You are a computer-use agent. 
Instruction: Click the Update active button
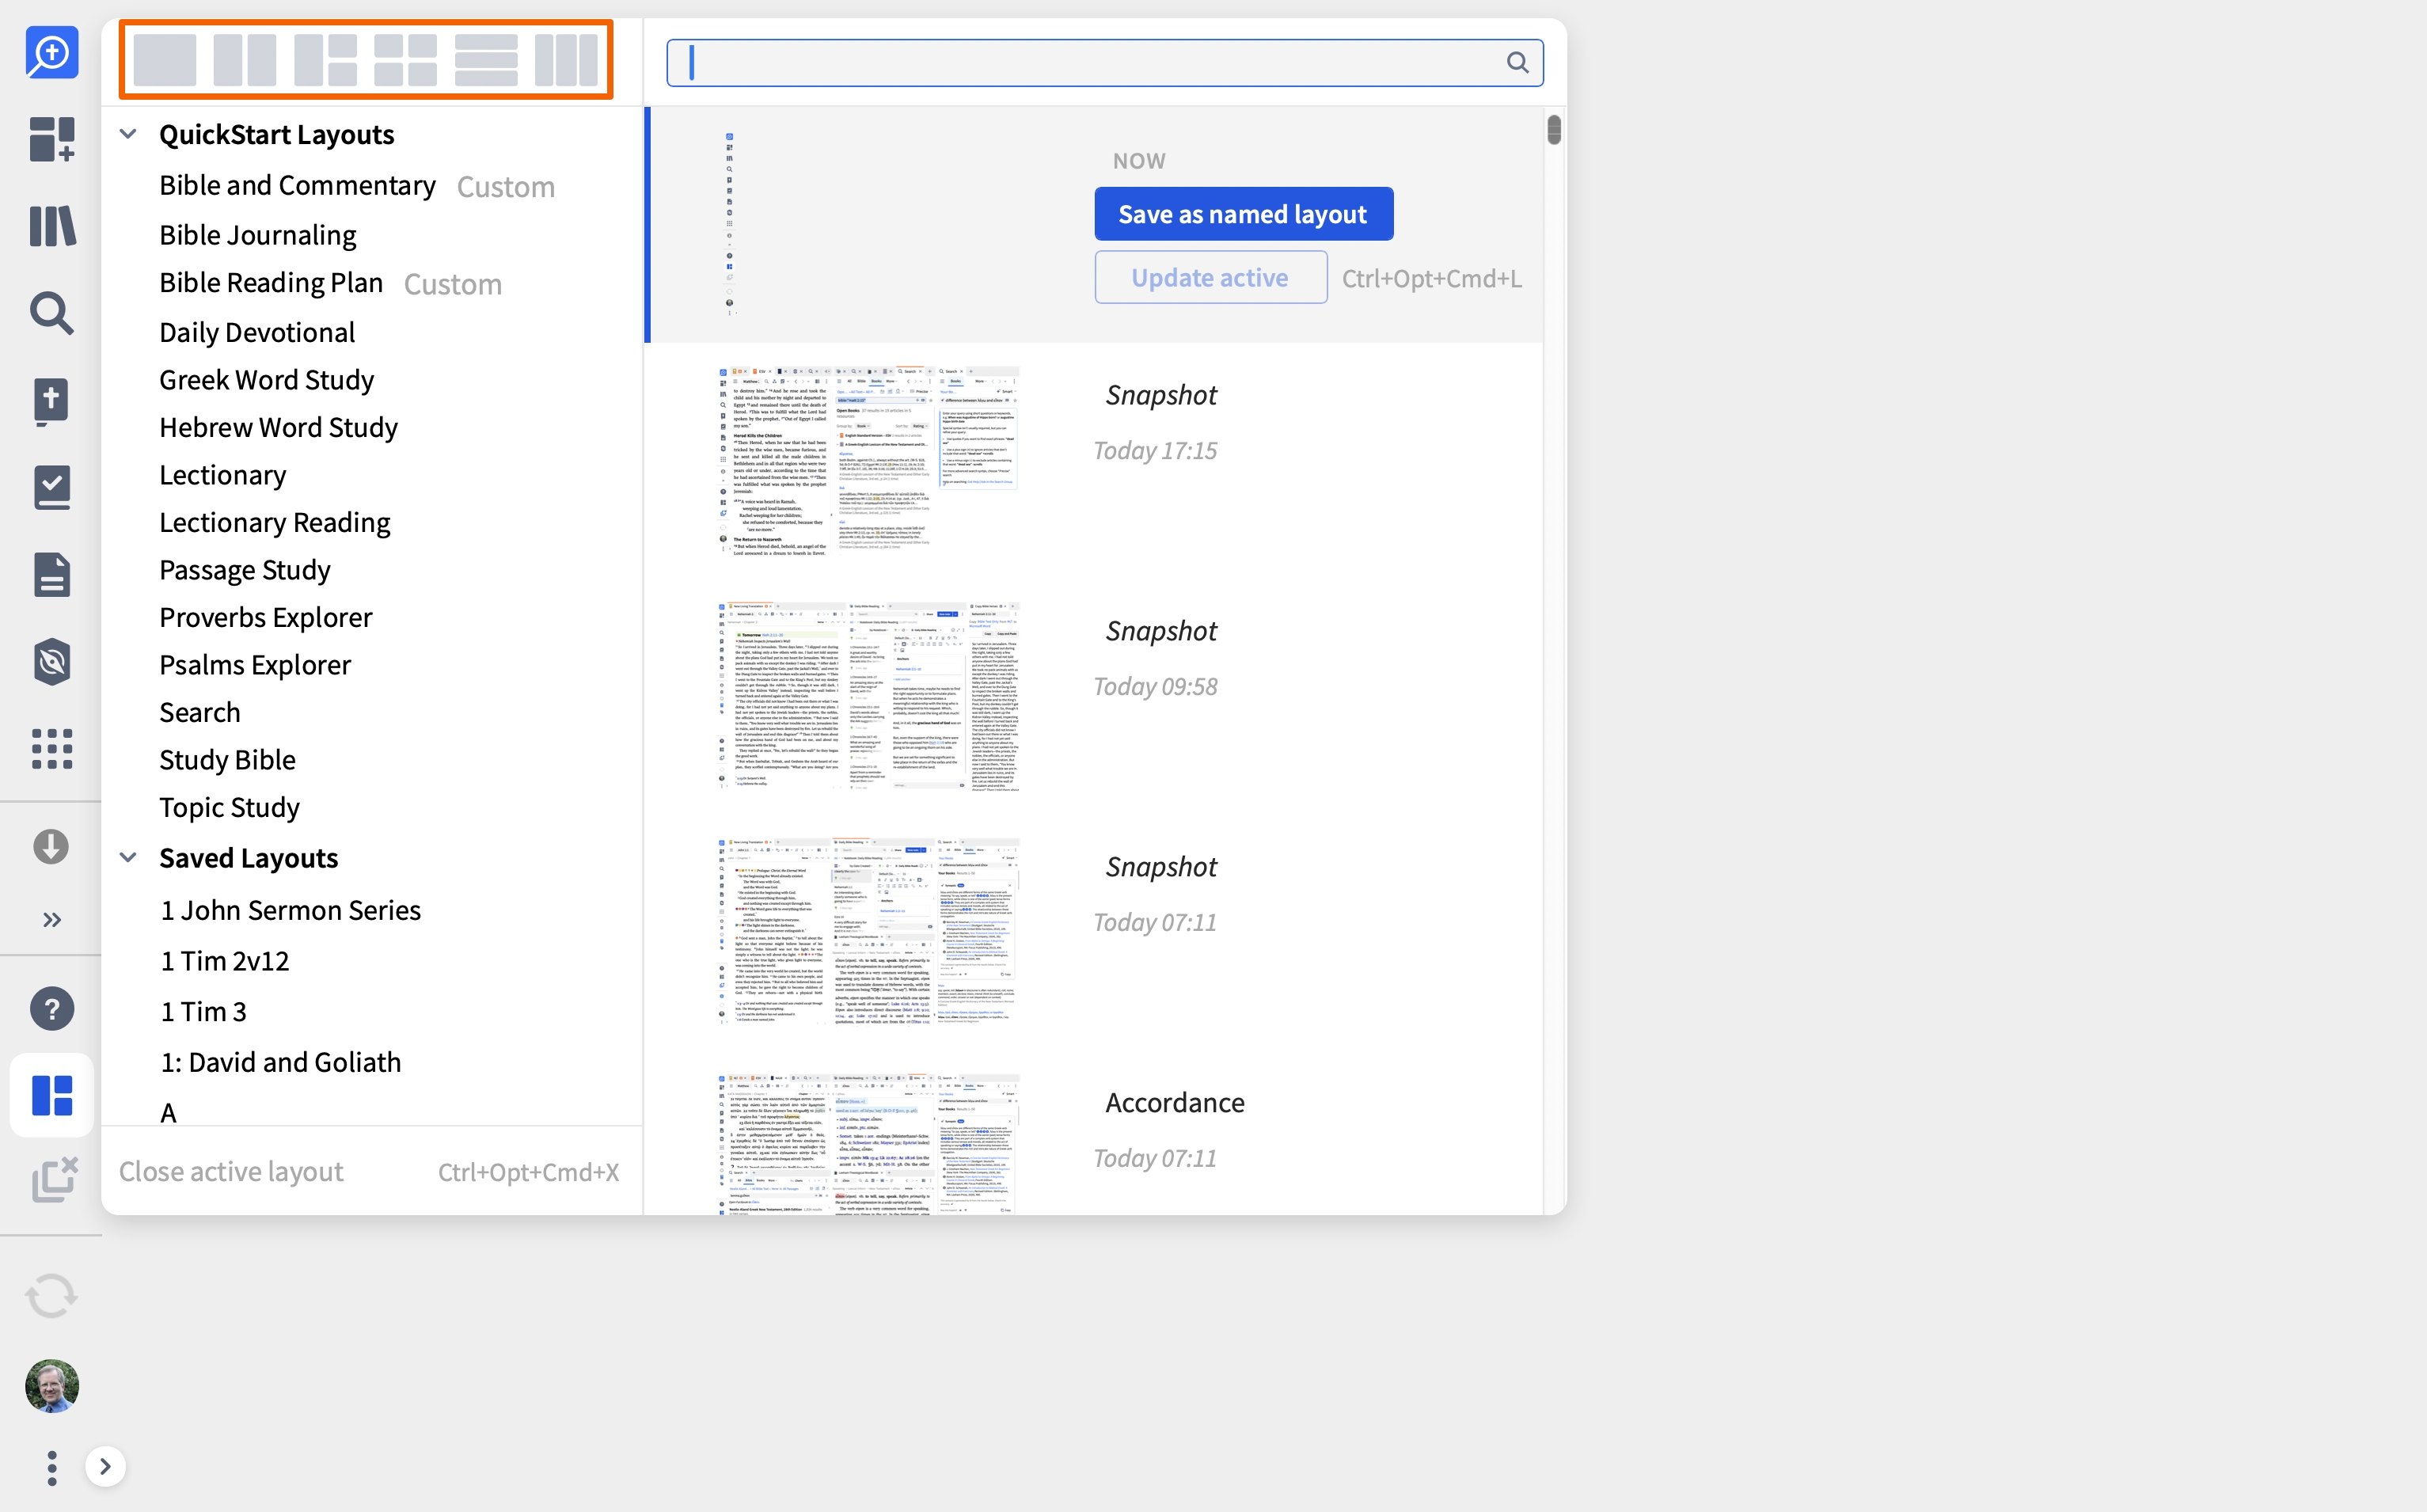(x=1210, y=277)
